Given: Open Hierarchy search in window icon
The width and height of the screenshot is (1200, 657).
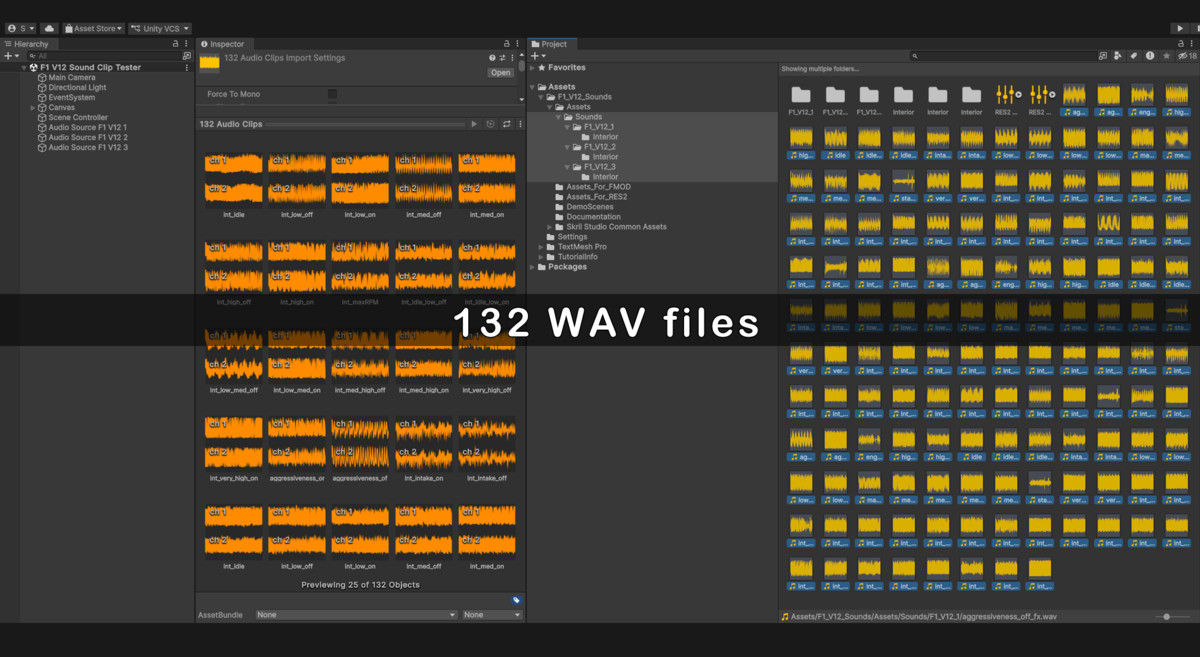Looking at the screenshot, I should 186,56.
